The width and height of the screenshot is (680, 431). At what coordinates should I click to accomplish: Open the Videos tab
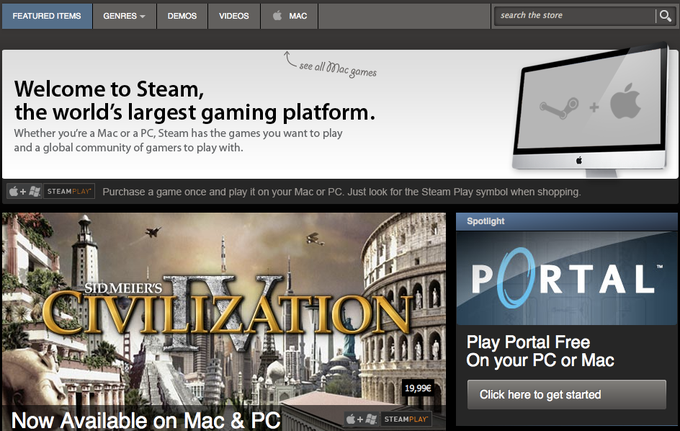pyautogui.click(x=234, y=16)
